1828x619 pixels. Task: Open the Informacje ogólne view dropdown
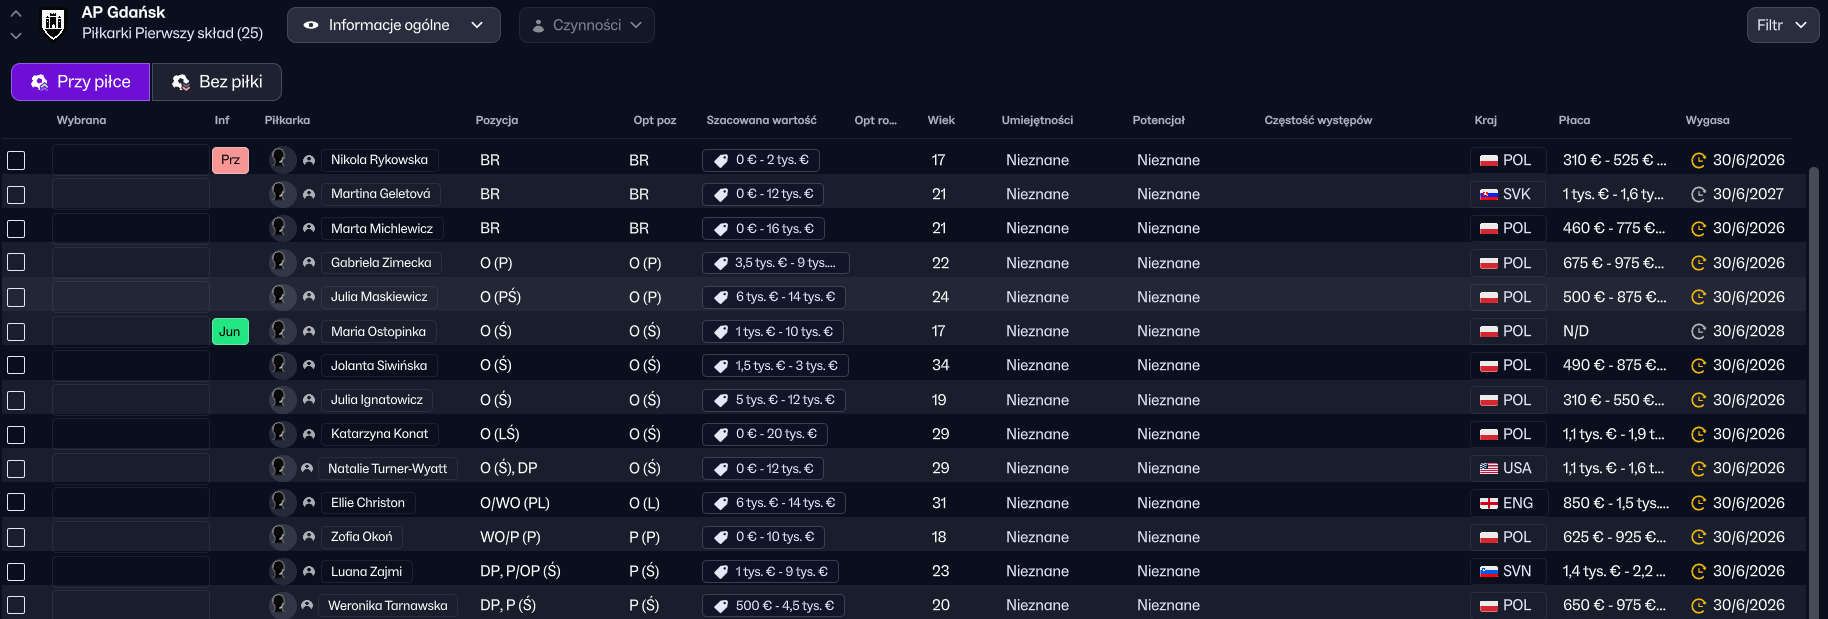pyautogui.click(x=393, y=25)
